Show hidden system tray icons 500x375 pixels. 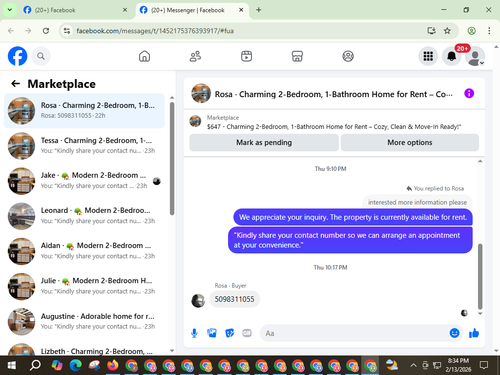coord(413,366)
